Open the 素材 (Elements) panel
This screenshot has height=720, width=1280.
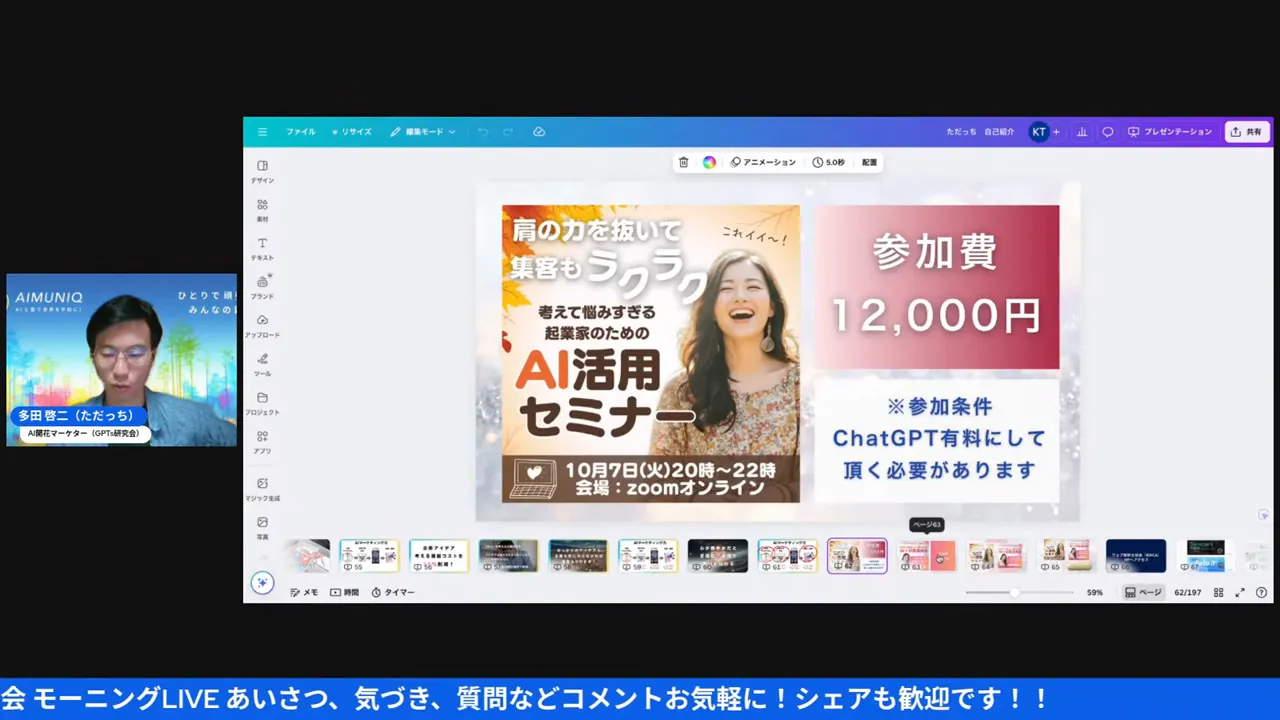(262, 210)
